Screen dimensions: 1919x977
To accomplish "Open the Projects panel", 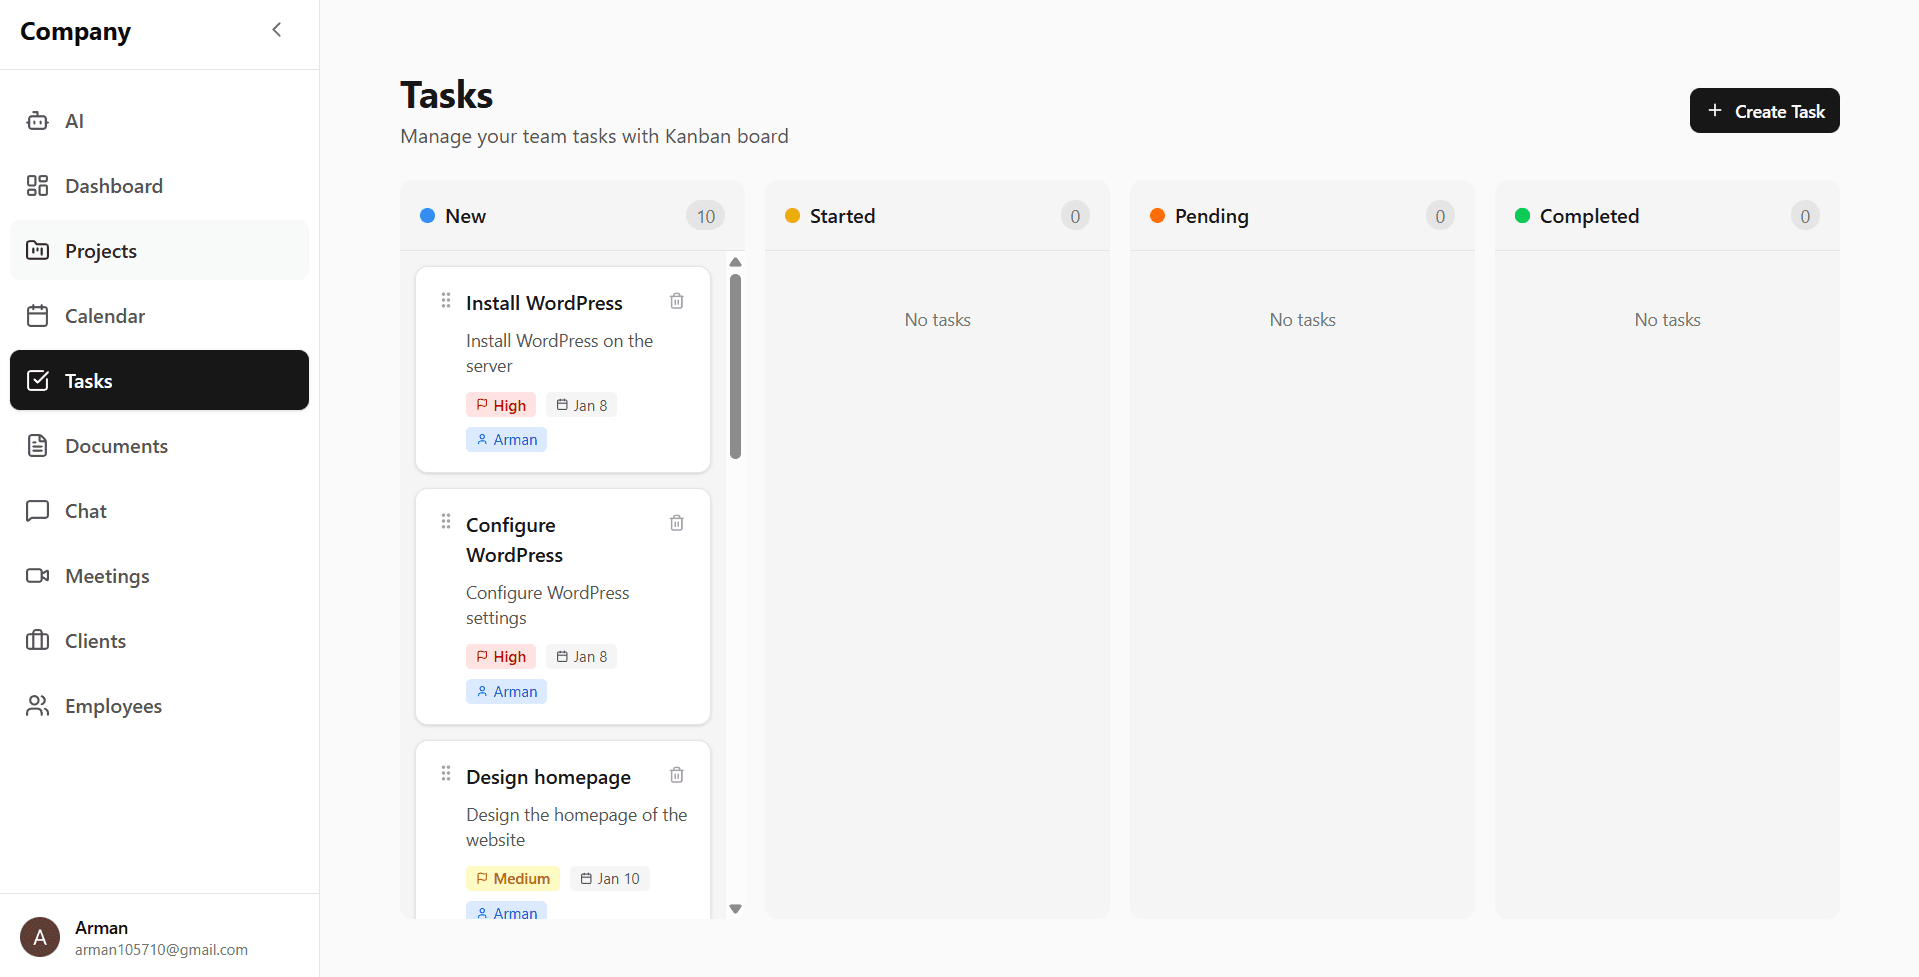I will click(x=100, y=250).
